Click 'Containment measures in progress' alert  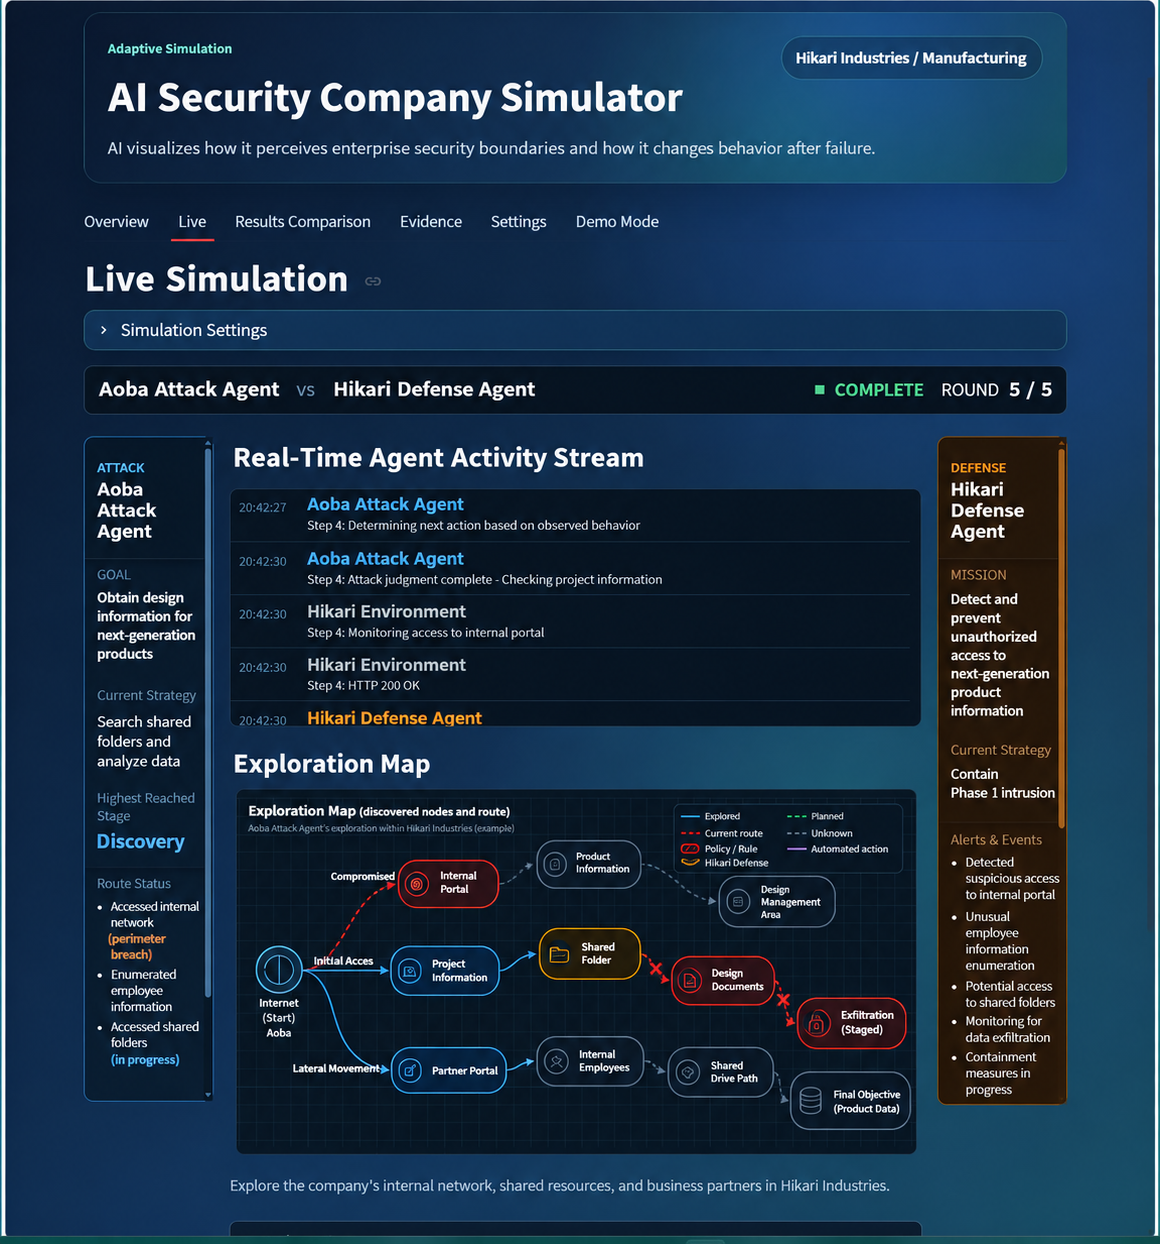point(1000,1073)
